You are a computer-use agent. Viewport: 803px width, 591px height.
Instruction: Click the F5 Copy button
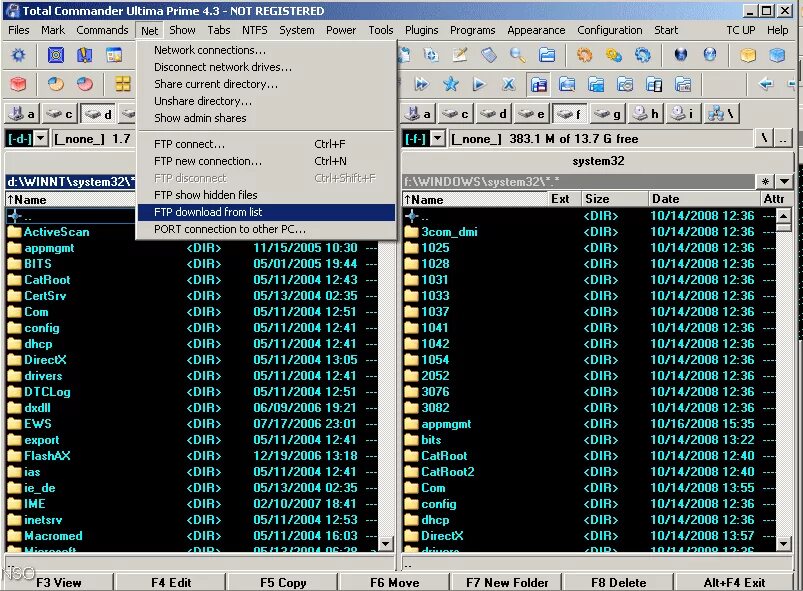click(x=283, y=583)
